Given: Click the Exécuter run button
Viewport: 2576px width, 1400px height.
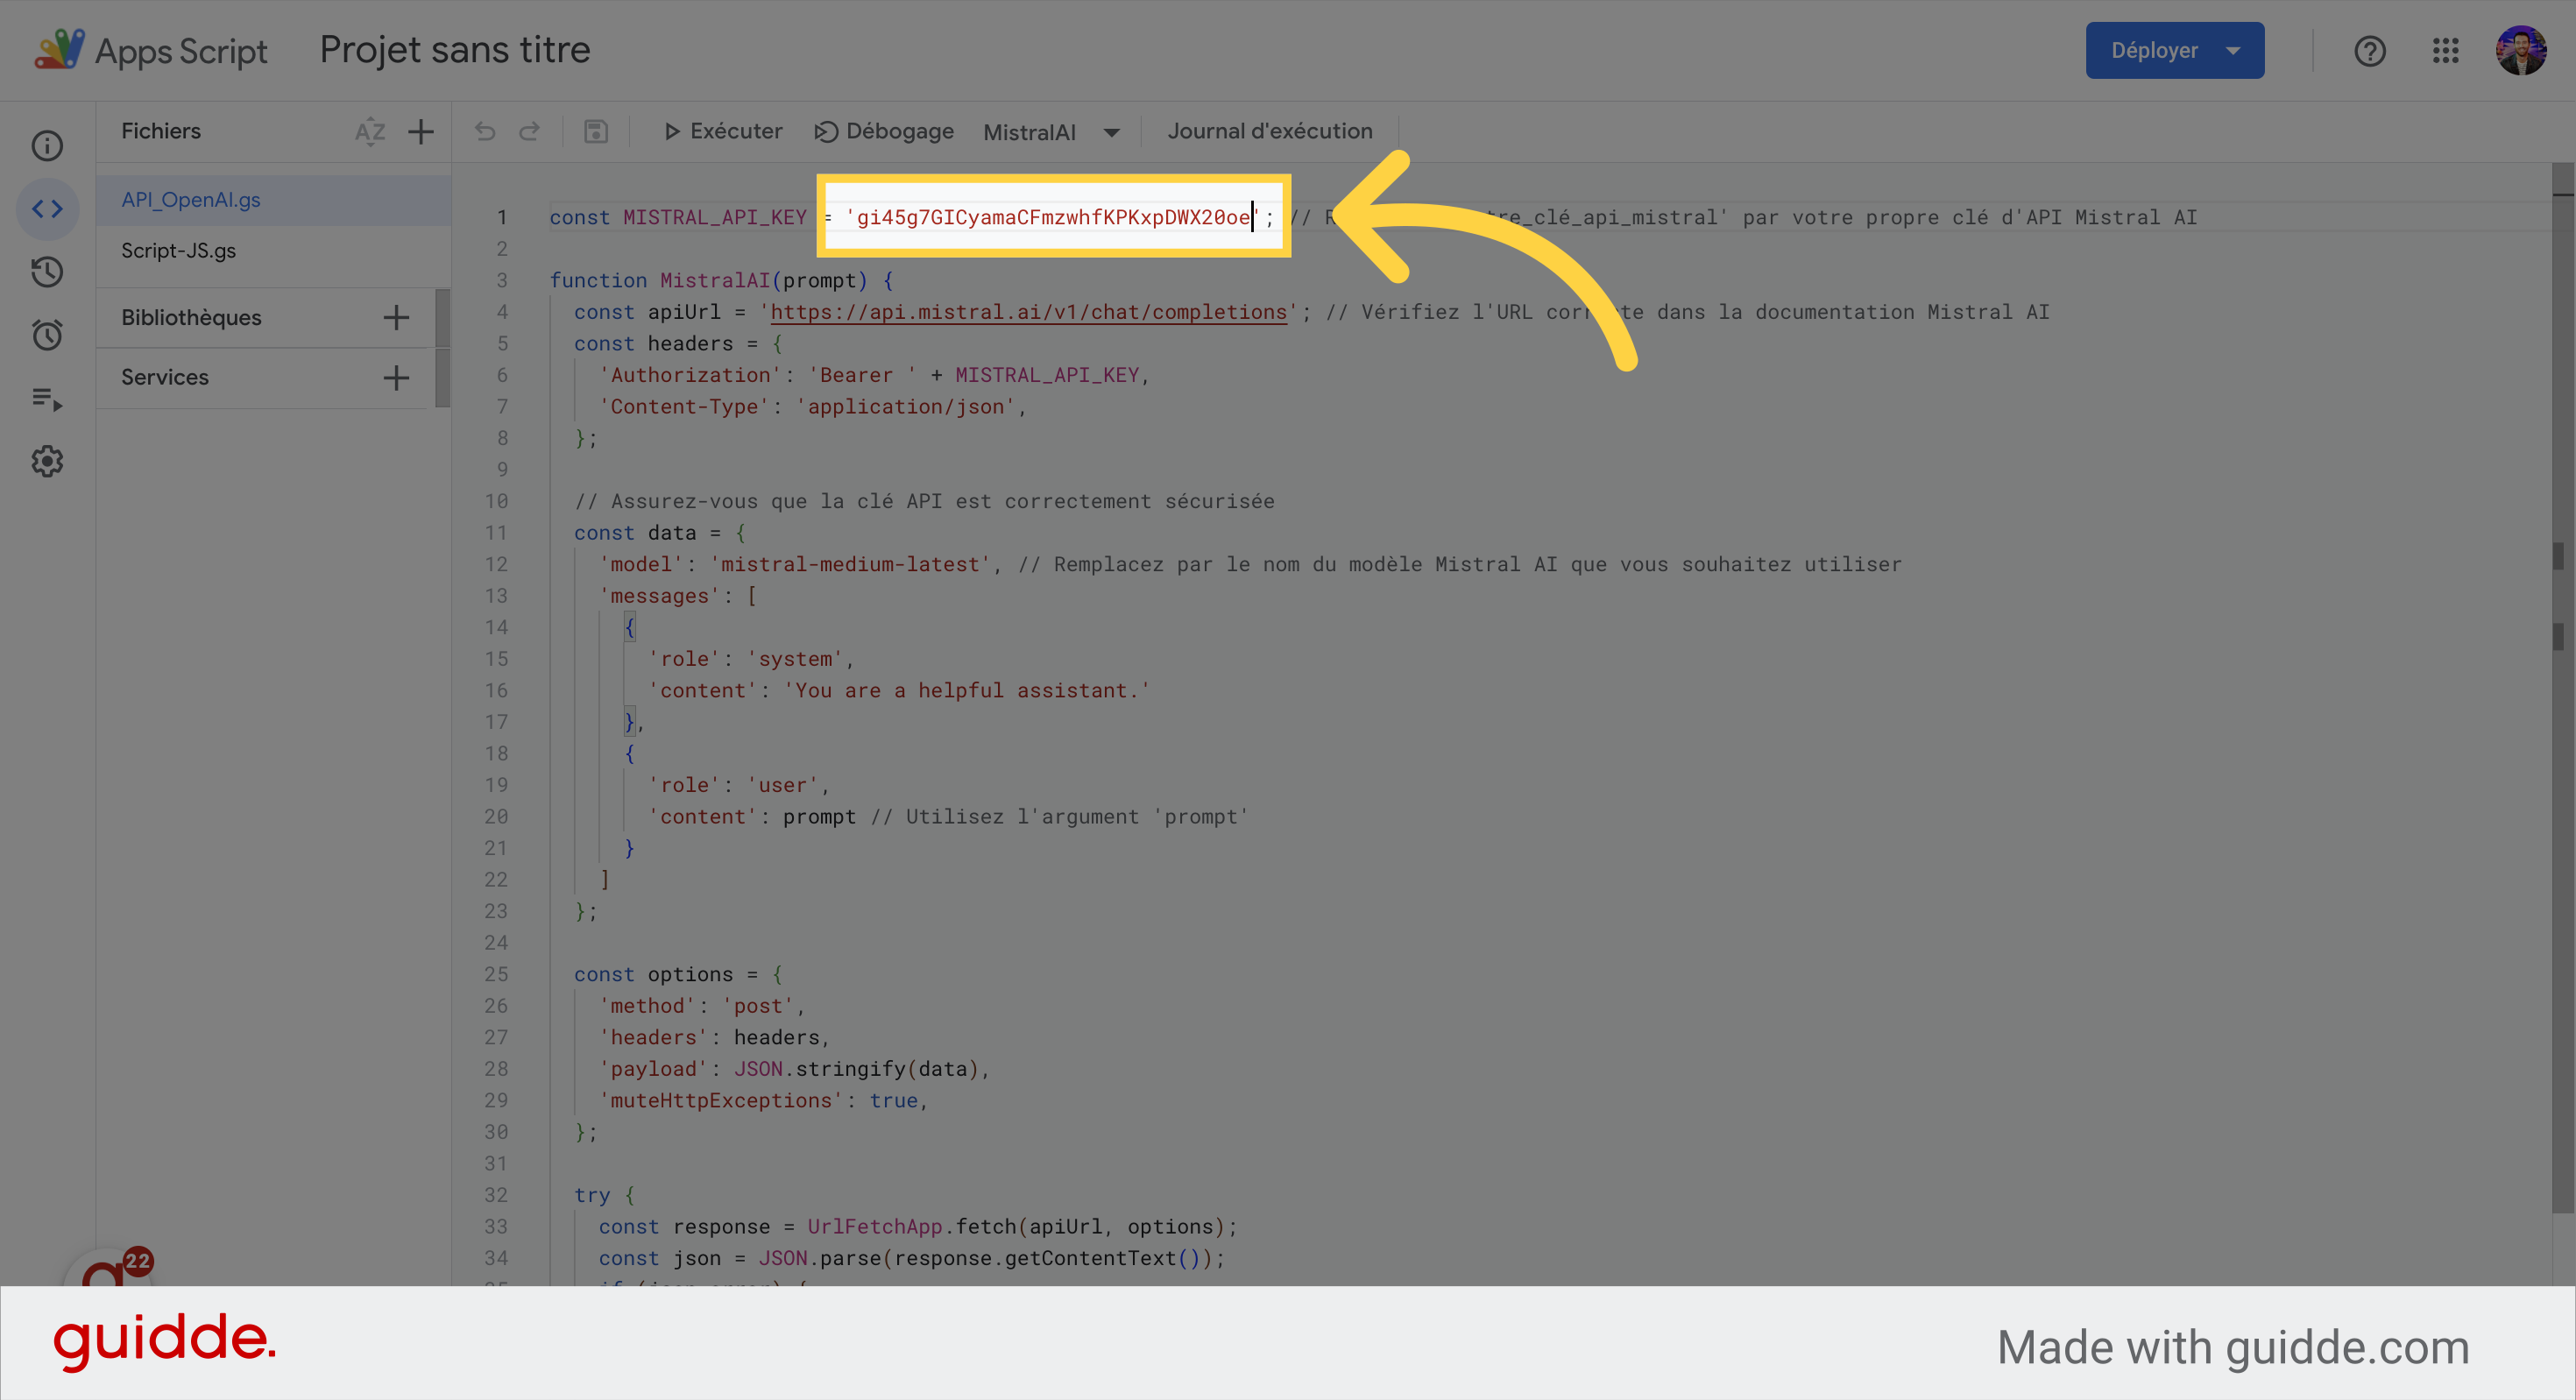Looking at the screenshot, I should [723, 131].
